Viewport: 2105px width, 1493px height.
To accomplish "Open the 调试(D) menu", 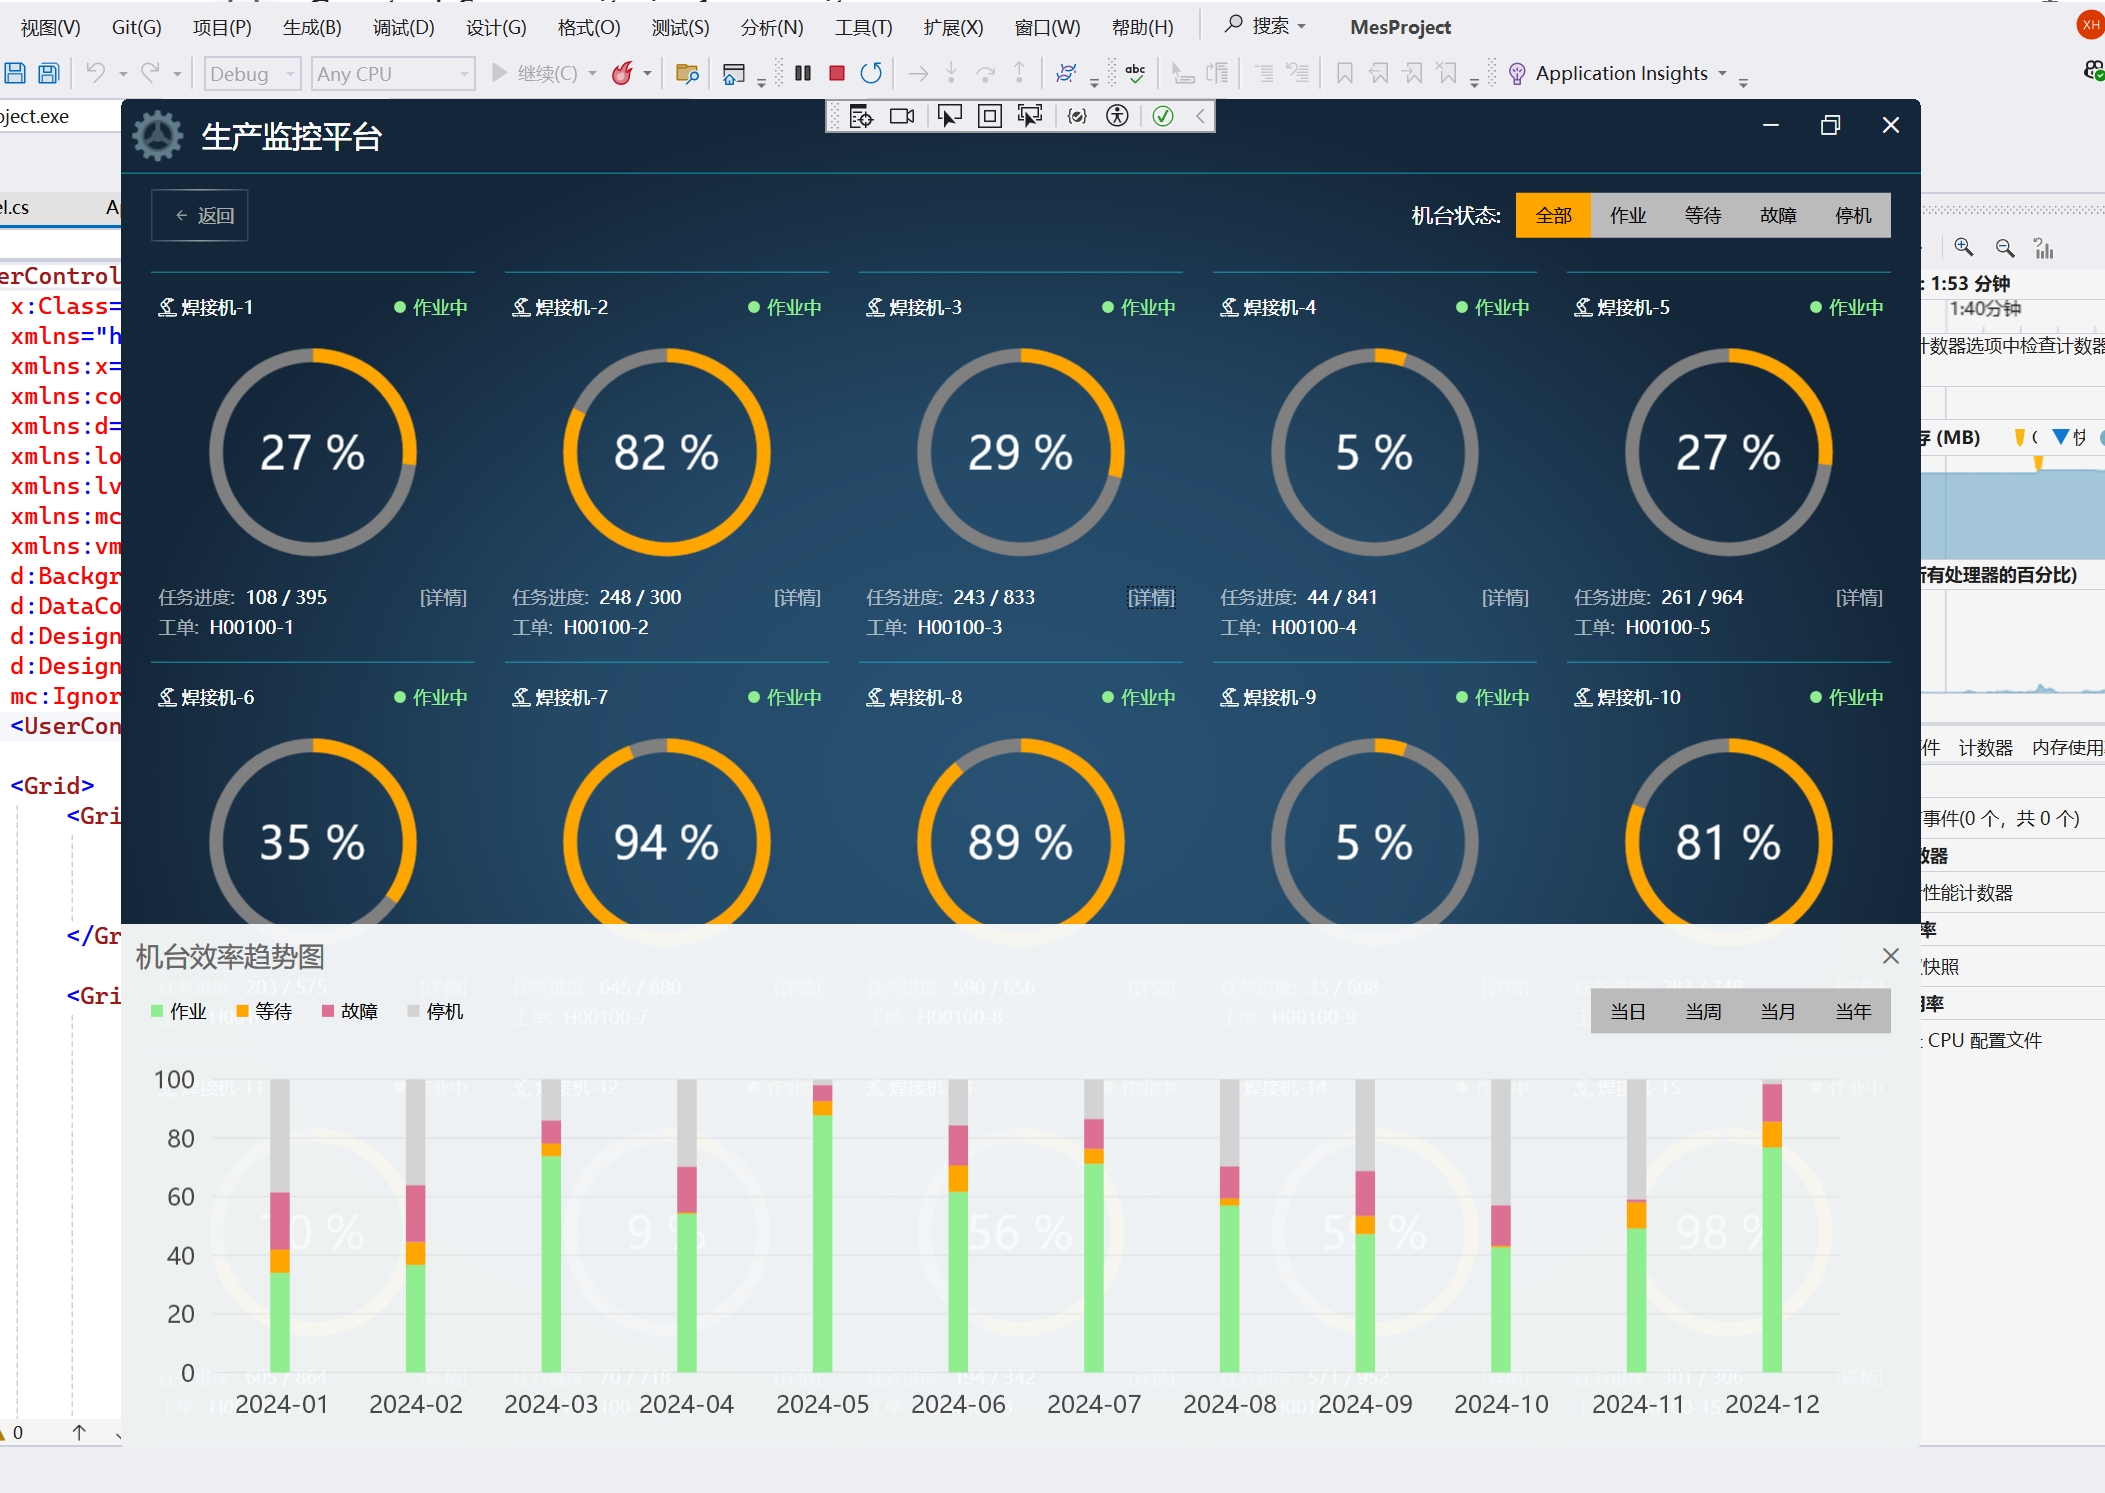I will pyautogui.click(x=403, y=27).
